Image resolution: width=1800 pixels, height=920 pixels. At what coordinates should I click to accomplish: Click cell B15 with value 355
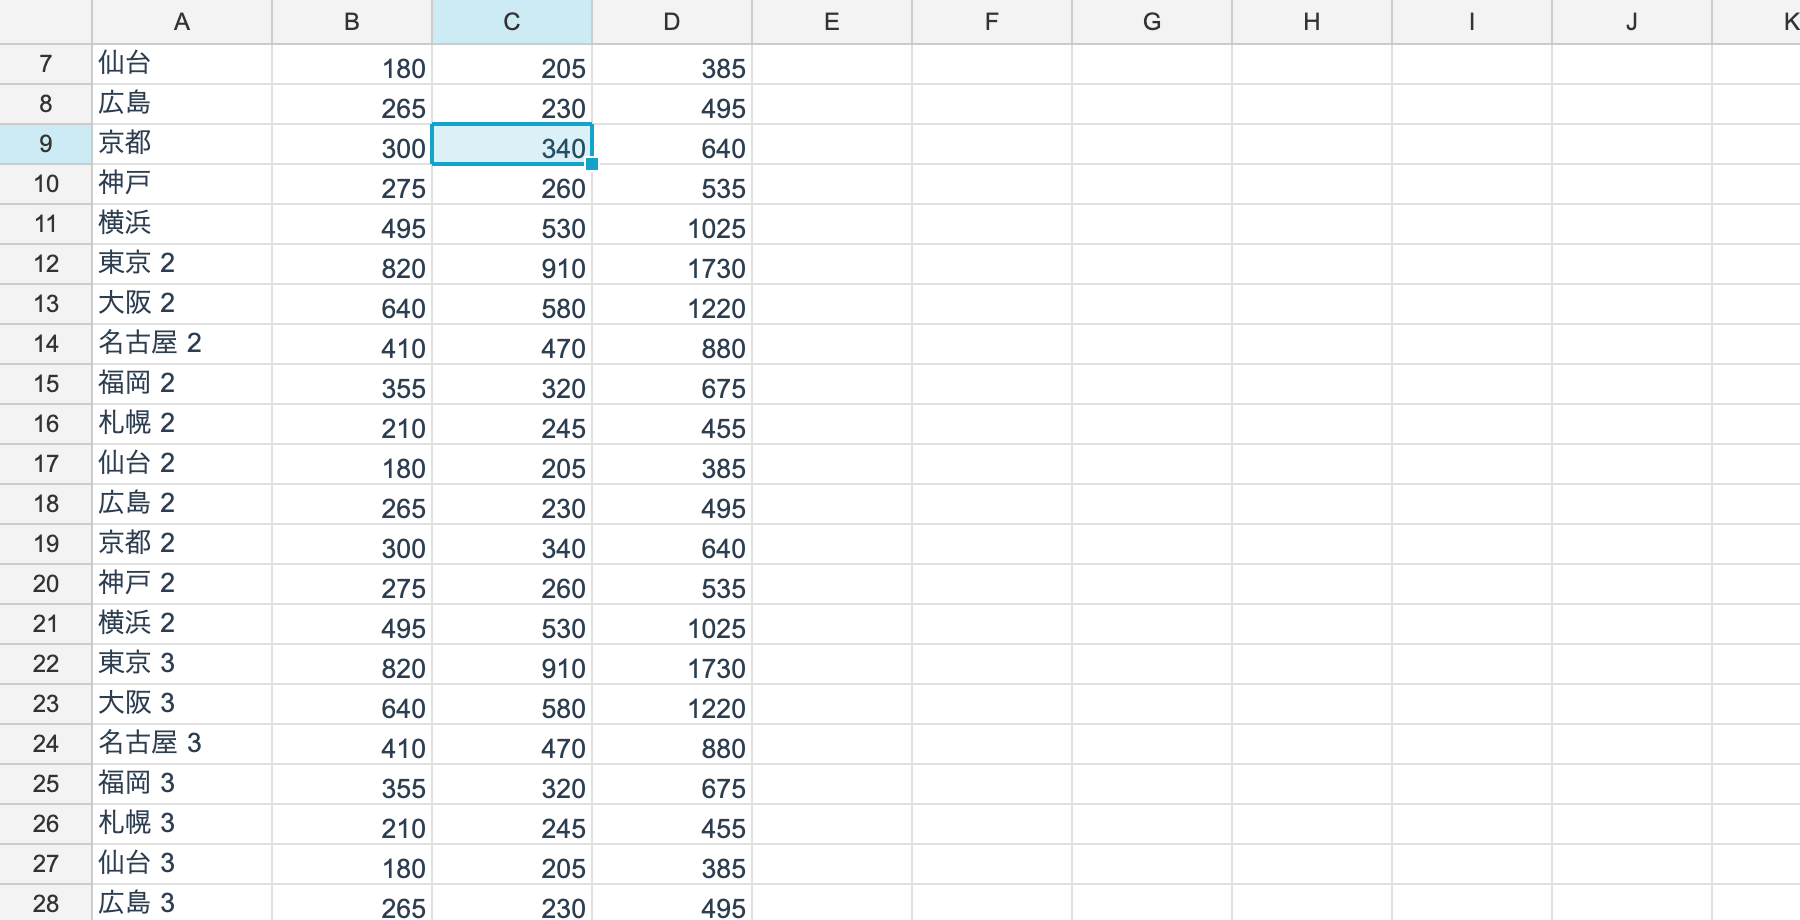(352, 384)
